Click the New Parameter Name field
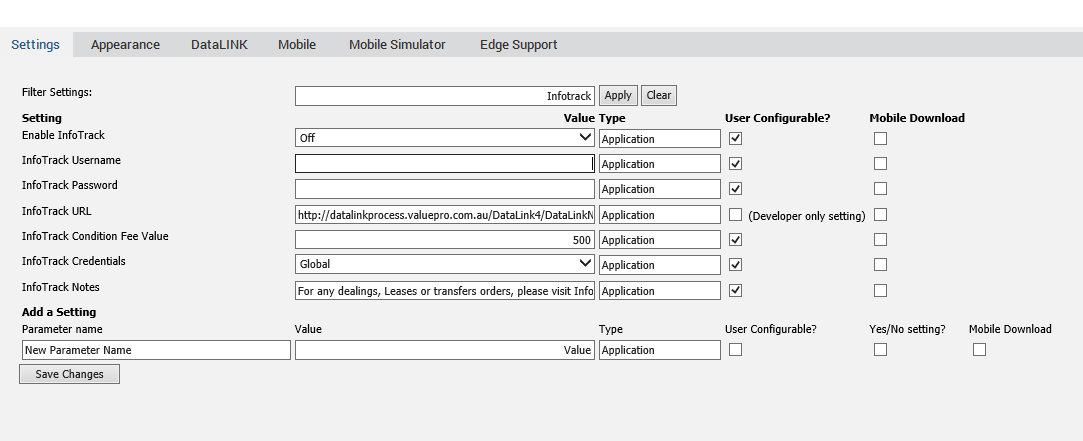The height and width of the screenshot is (441, 1083). tap(156, 350)
